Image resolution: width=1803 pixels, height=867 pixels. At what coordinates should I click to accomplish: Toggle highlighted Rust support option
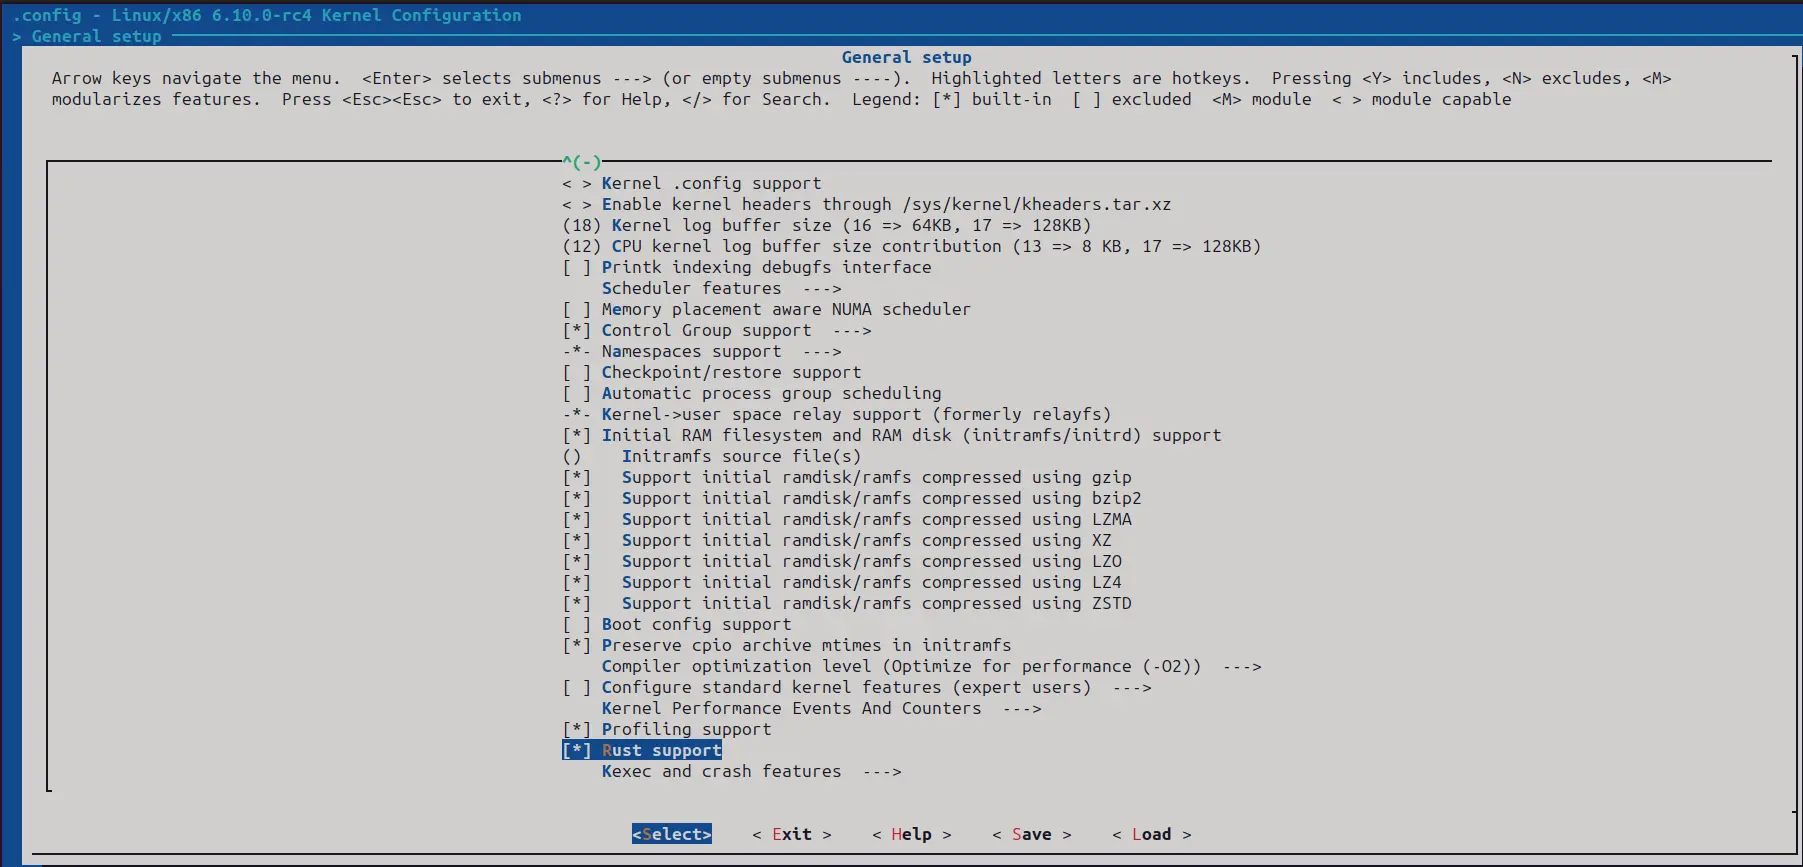[x=642, y=750]
